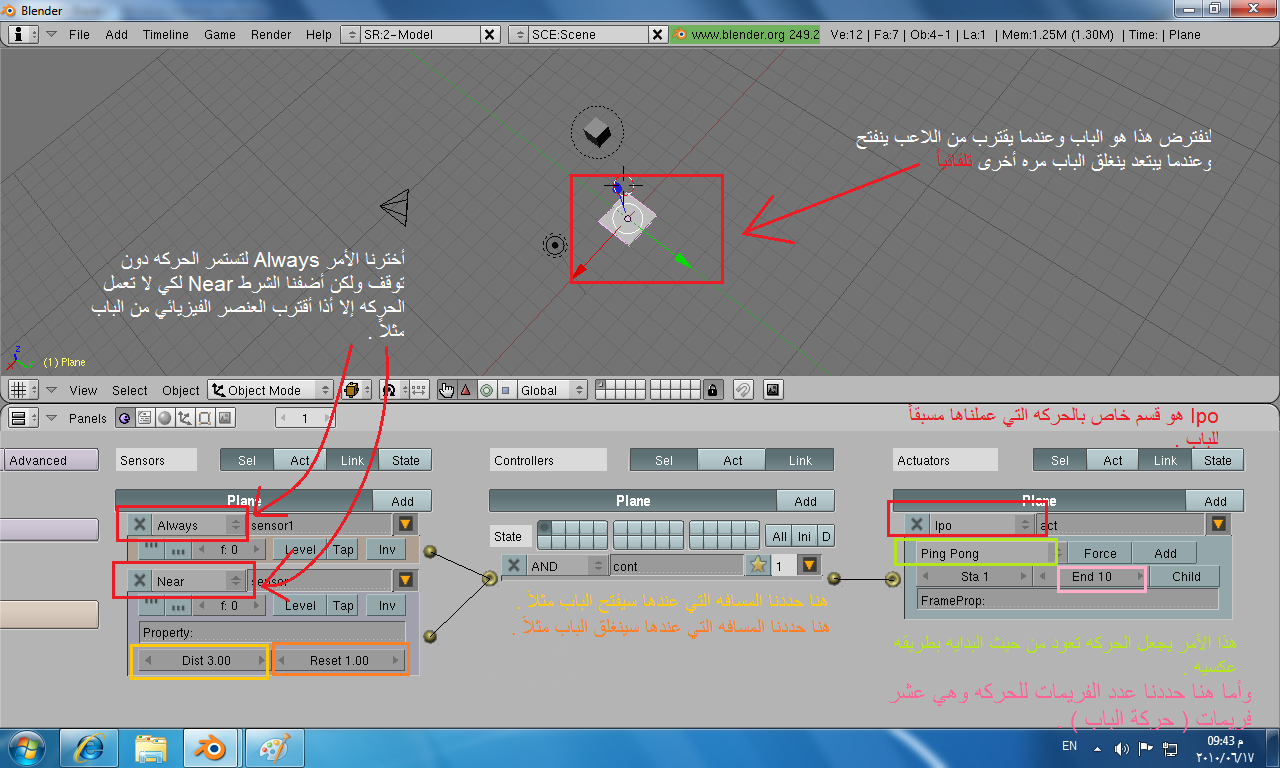
Task: Open the Render menu
Action: [271, 34]
